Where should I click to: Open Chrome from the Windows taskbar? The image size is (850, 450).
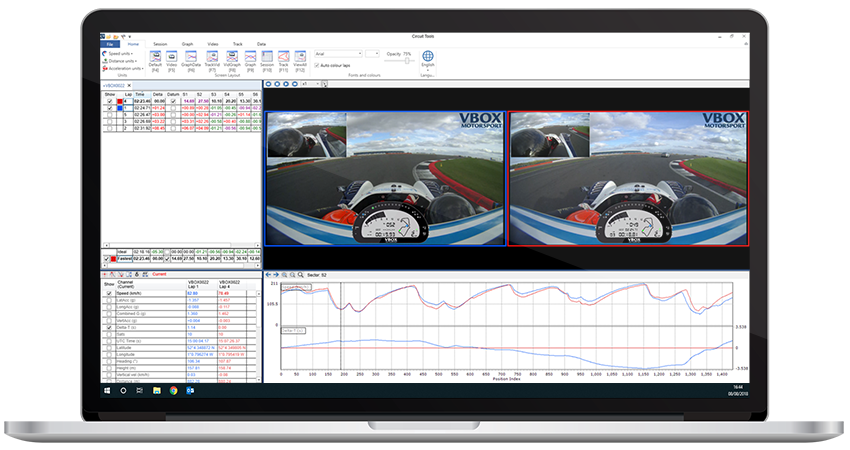[x=175, y=391]
